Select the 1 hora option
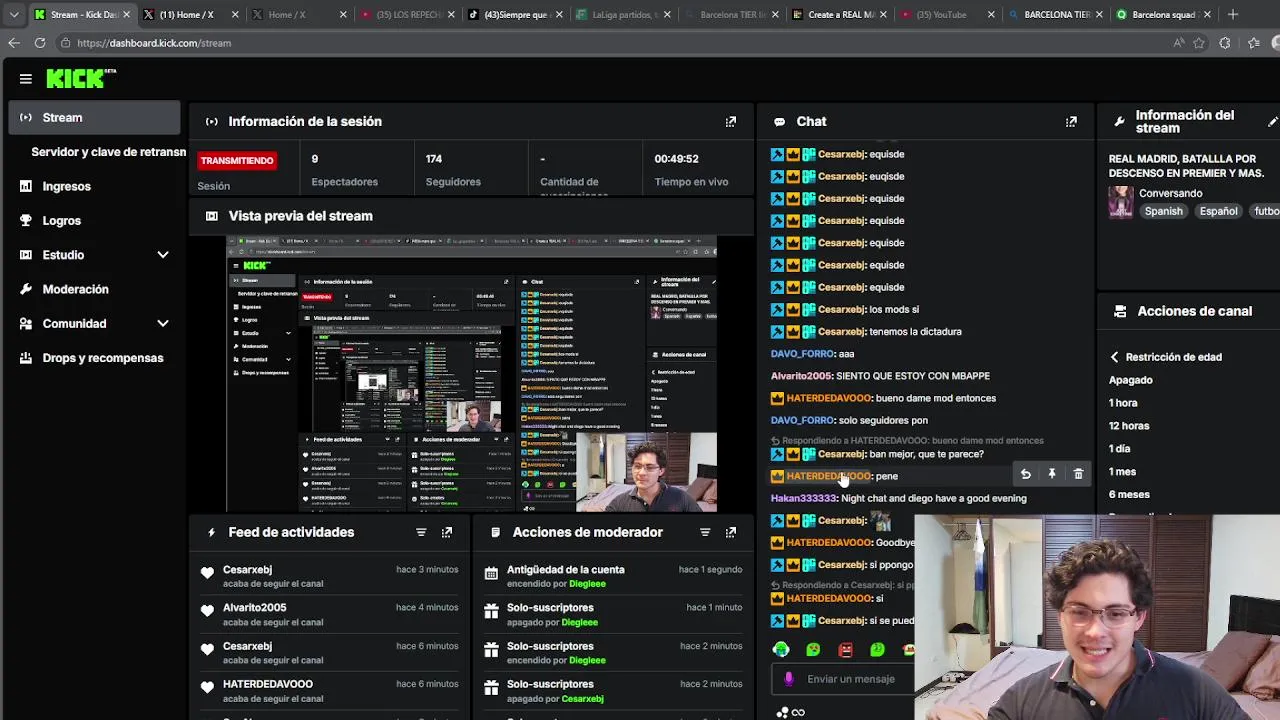Image resolution: width=1280 pixels, height=720 pixels. coord(1123,403)
